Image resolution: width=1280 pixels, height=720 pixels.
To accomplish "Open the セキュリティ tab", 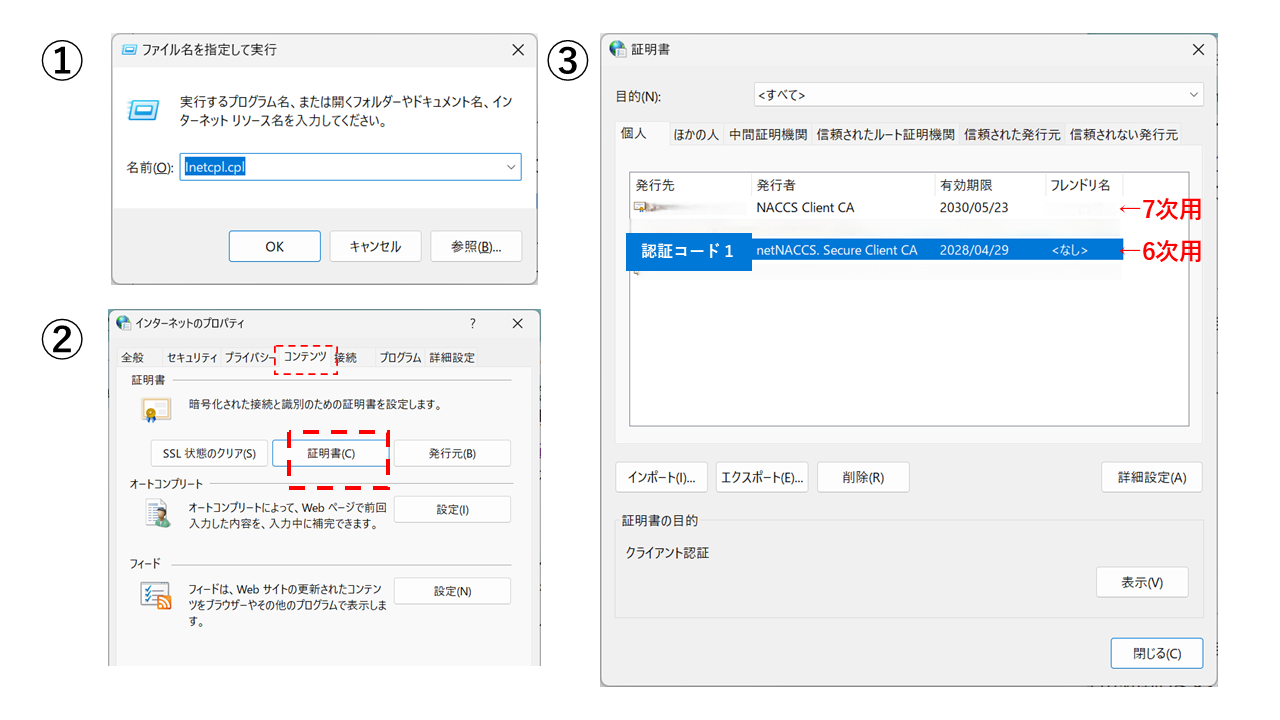I will (192, 357).
